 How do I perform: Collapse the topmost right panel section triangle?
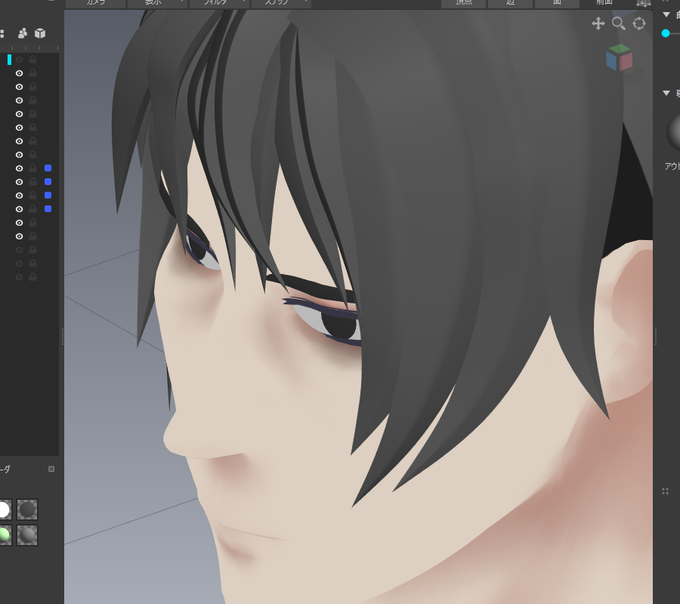tap(666, 15)
